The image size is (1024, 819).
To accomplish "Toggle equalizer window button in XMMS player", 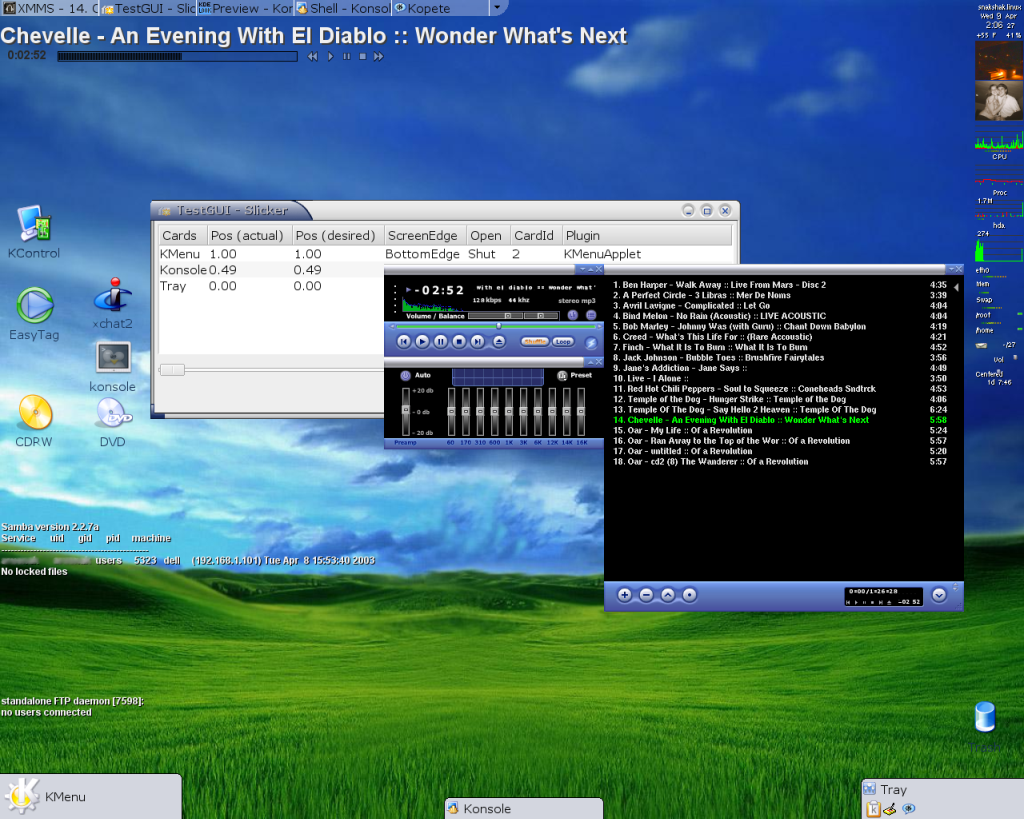I will [x=573, y=315].
